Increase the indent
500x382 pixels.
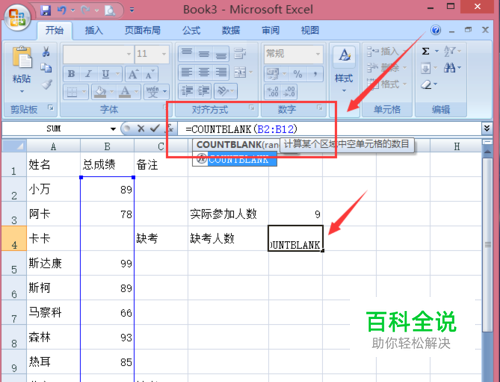204,91
